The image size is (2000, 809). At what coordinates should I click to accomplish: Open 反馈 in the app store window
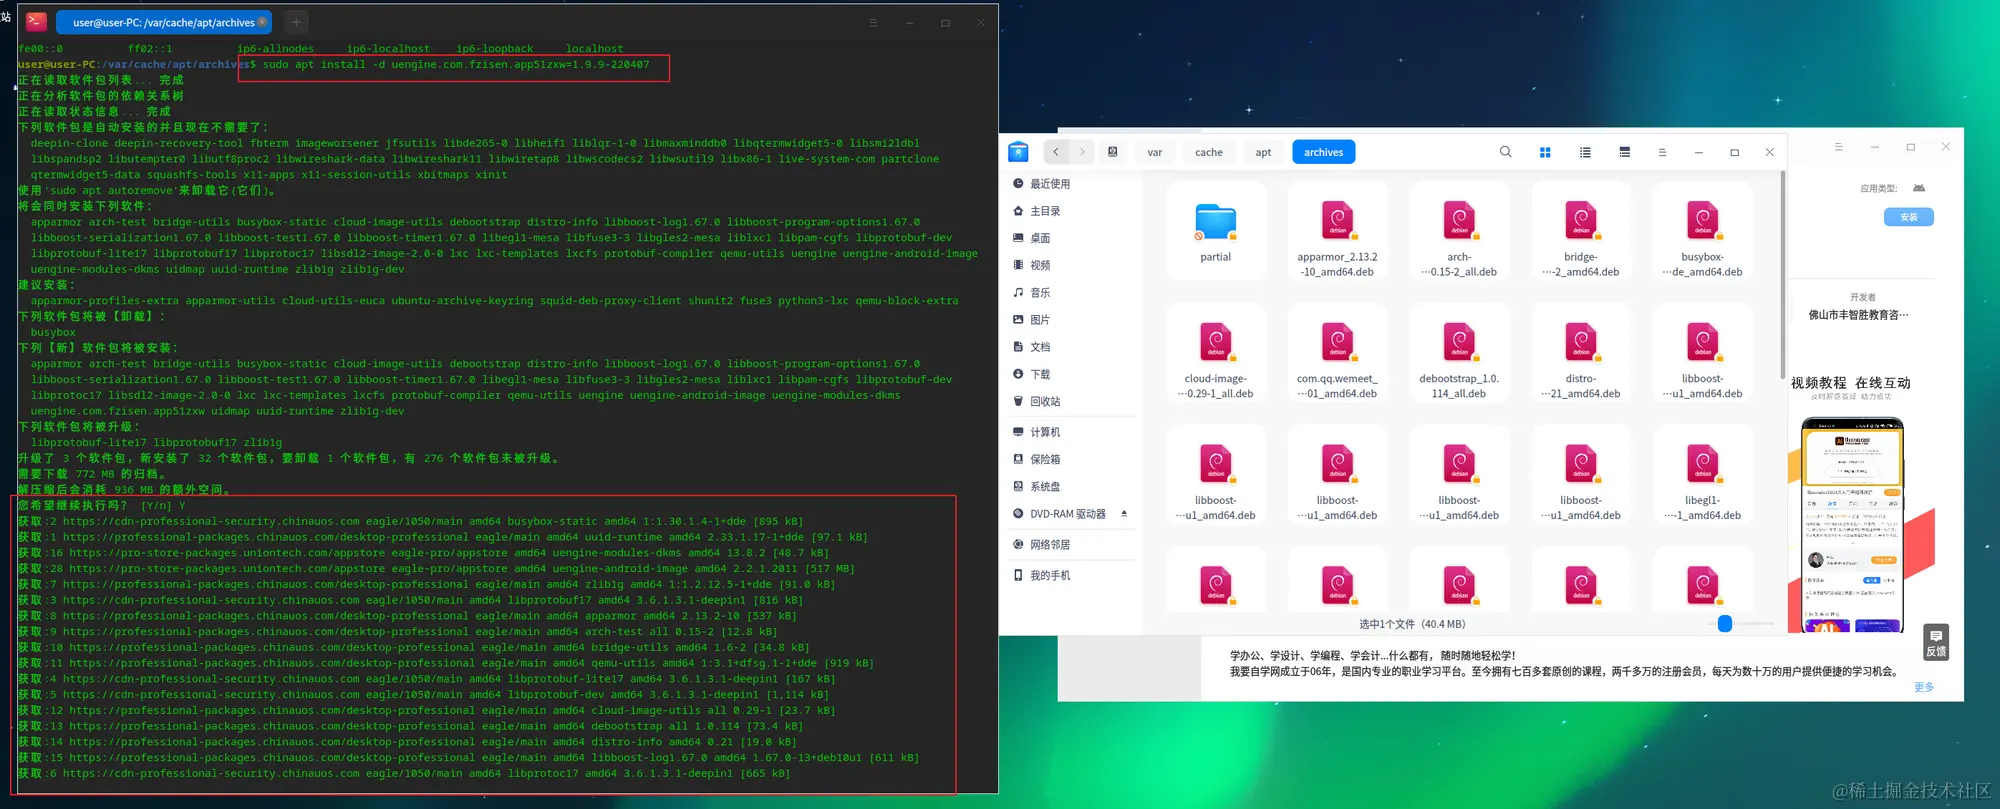pos(1936,642)
